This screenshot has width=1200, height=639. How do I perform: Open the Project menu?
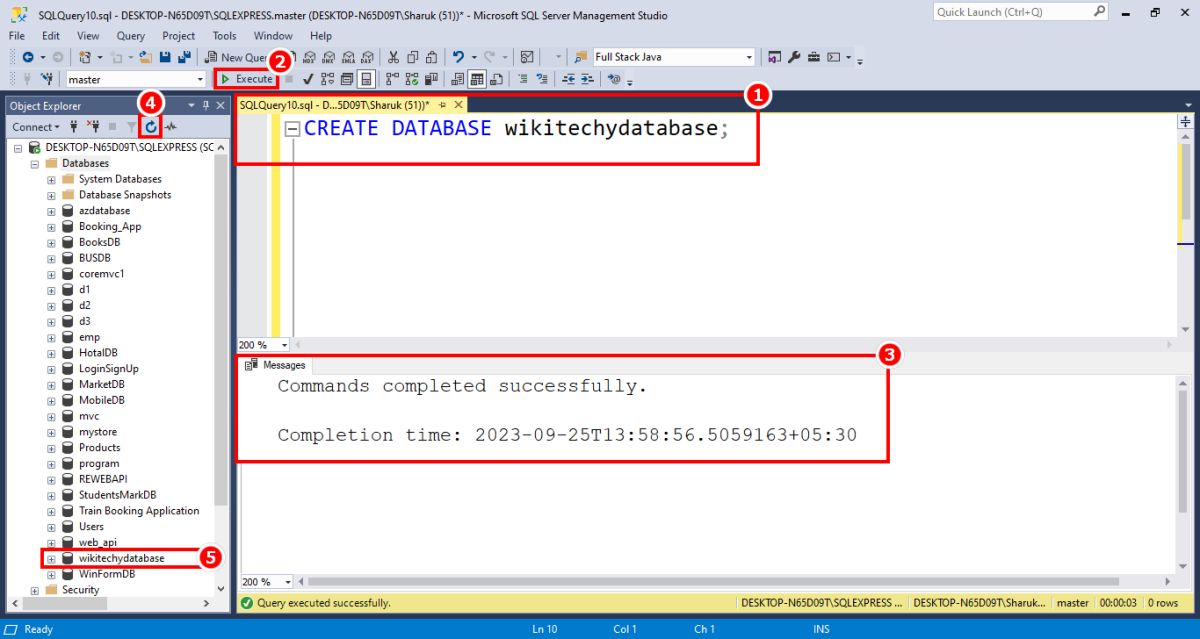178,36
